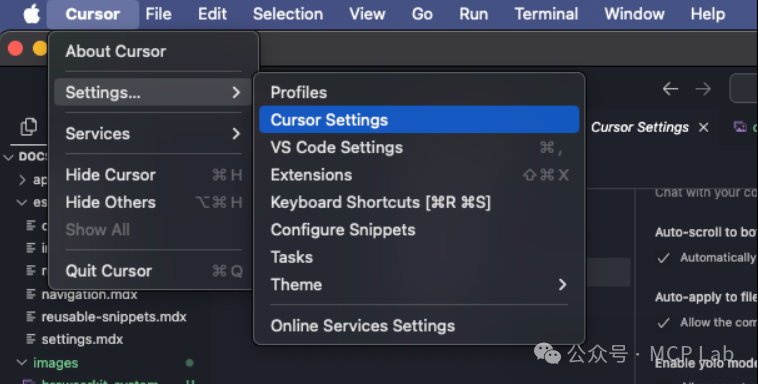Expand the Settings... submenu arrow
The height and width of the screenshot is (384, 758).
[x=236, y=92]
